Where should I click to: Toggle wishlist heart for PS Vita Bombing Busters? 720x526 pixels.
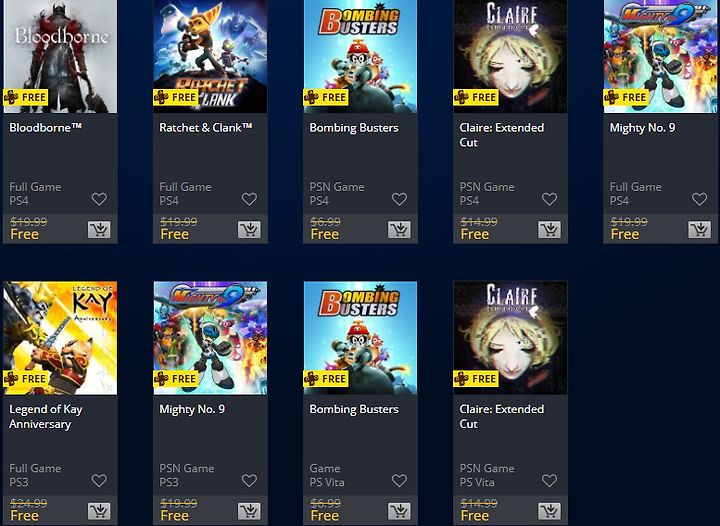[399, 481]
